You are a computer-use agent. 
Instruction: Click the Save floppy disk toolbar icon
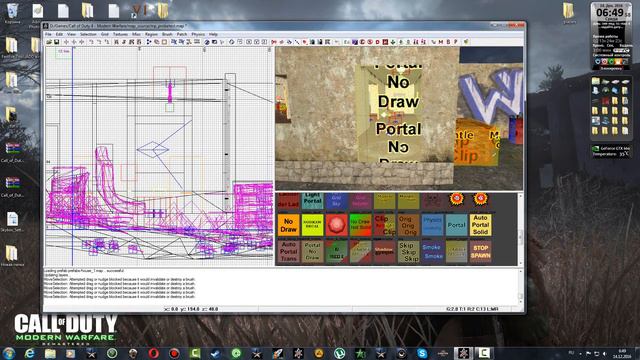(x=56, y=42)
